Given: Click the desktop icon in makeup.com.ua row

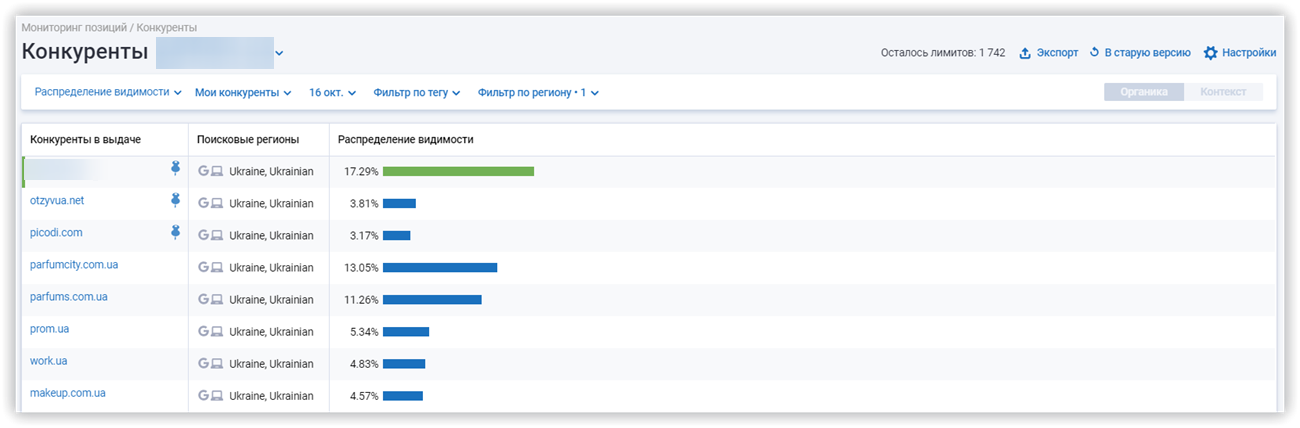Looking at the screenshot, I should point(217,395).
